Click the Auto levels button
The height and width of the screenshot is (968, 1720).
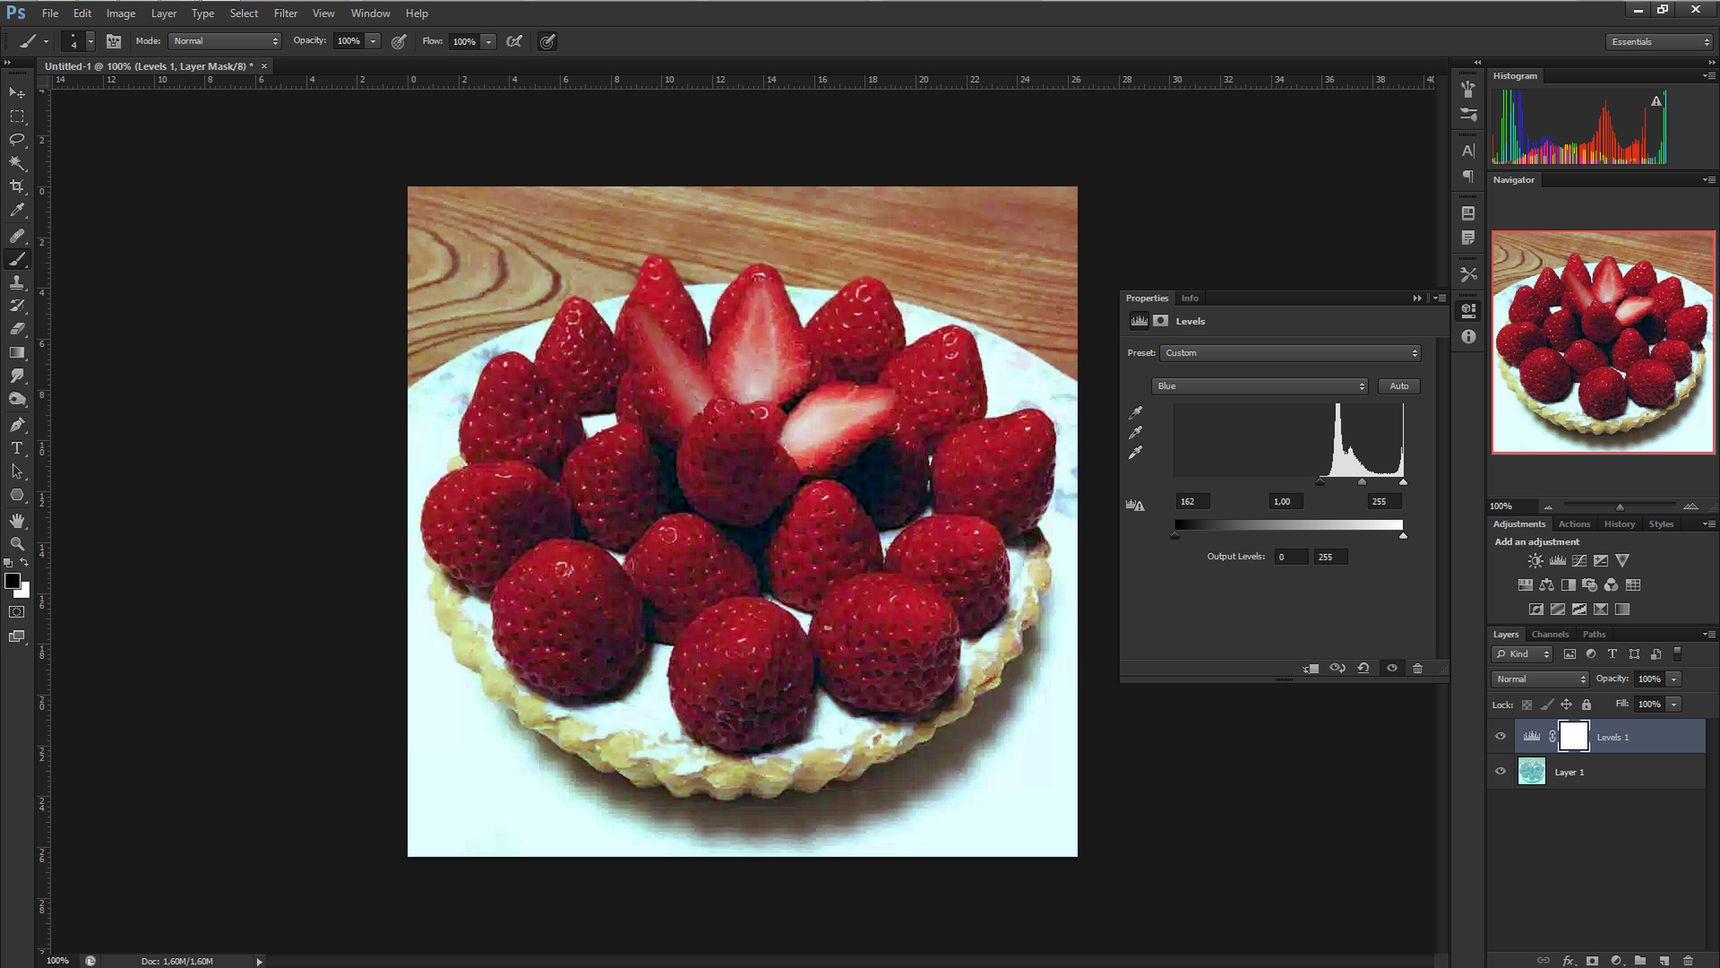1399,386
